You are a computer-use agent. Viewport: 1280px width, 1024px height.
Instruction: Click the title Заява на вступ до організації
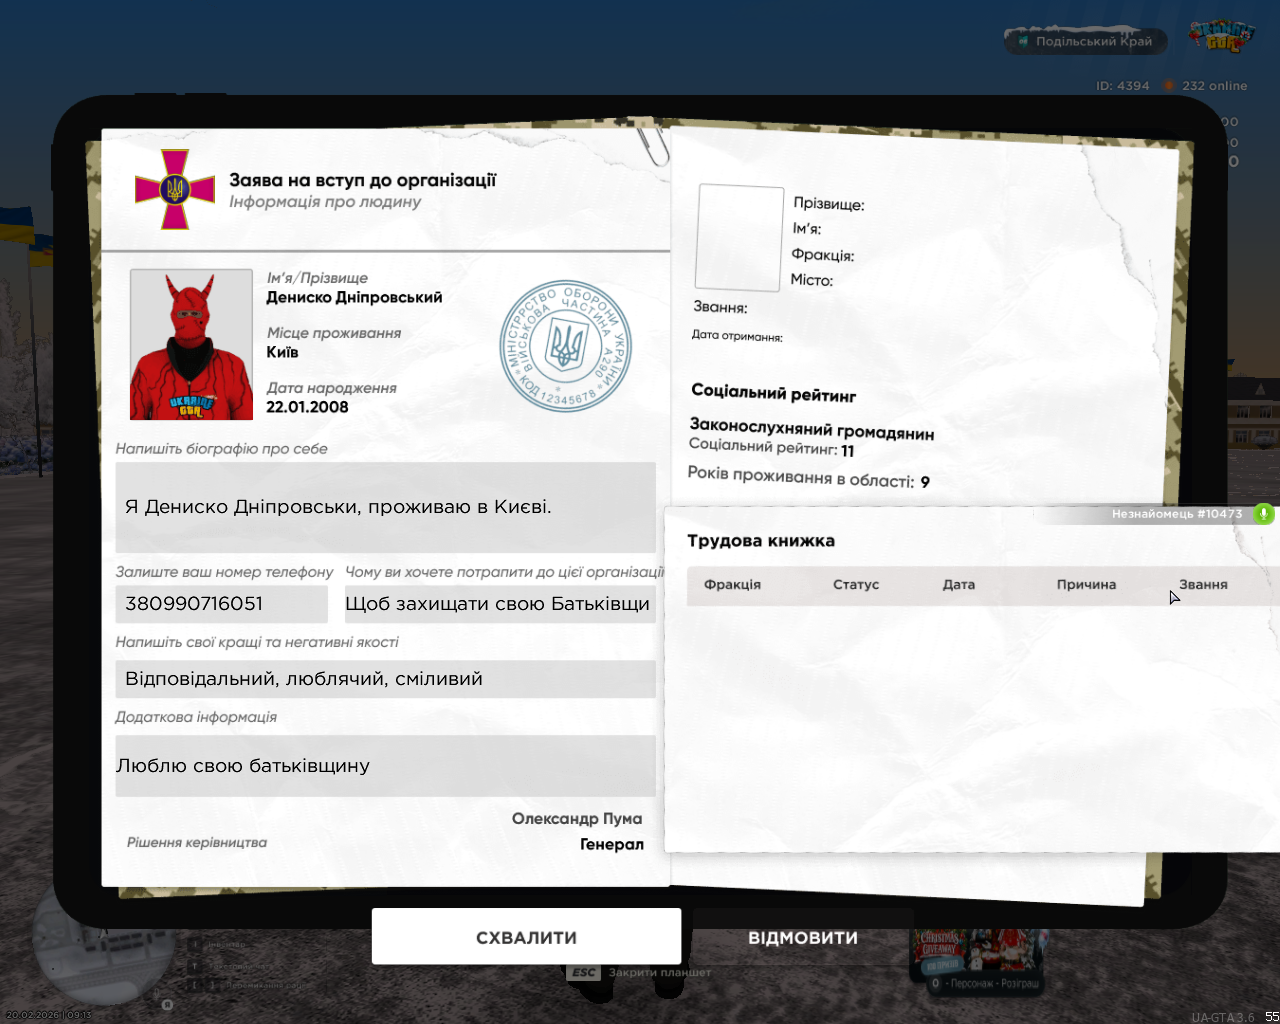pos(363,180)
